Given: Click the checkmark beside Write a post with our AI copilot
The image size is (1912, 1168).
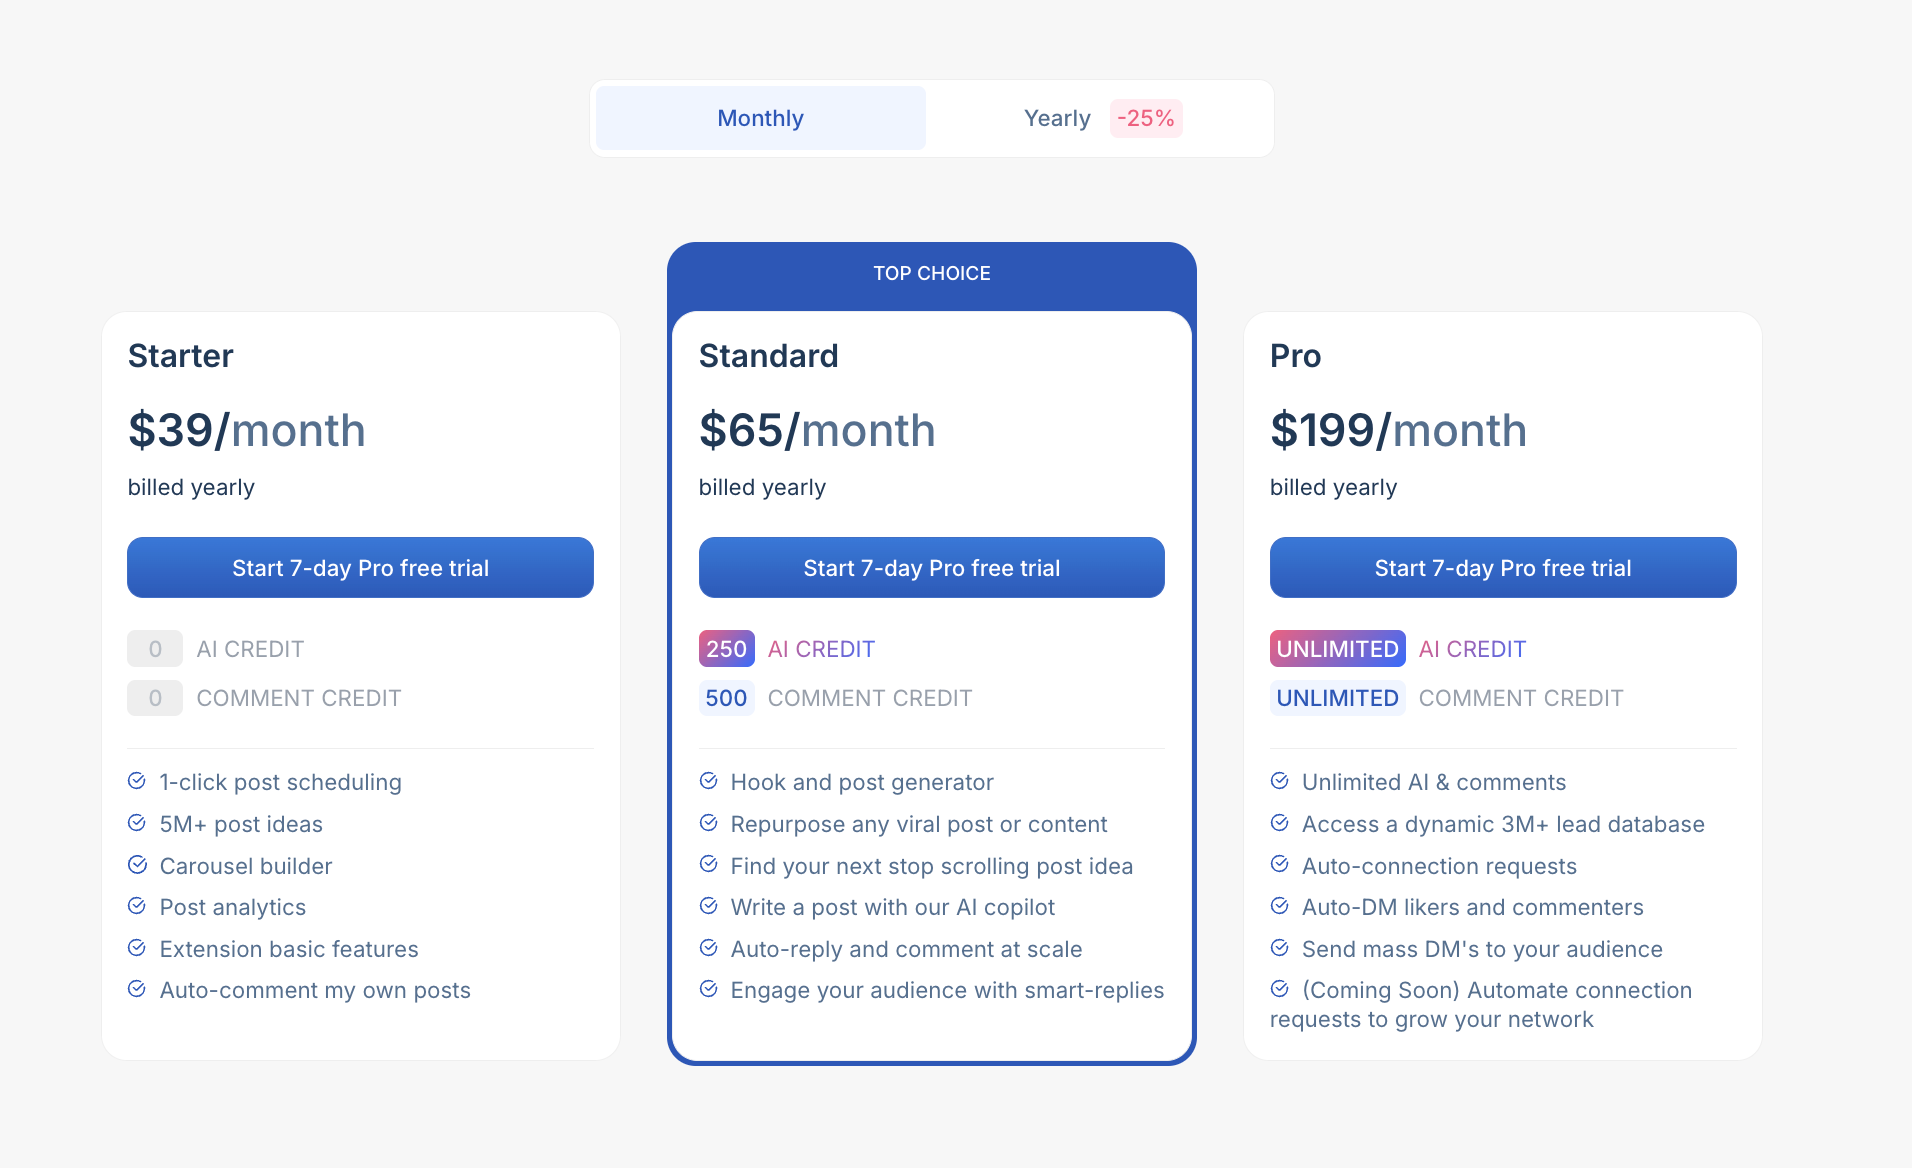Looking at the screenshot, I should tap(709, 906).
